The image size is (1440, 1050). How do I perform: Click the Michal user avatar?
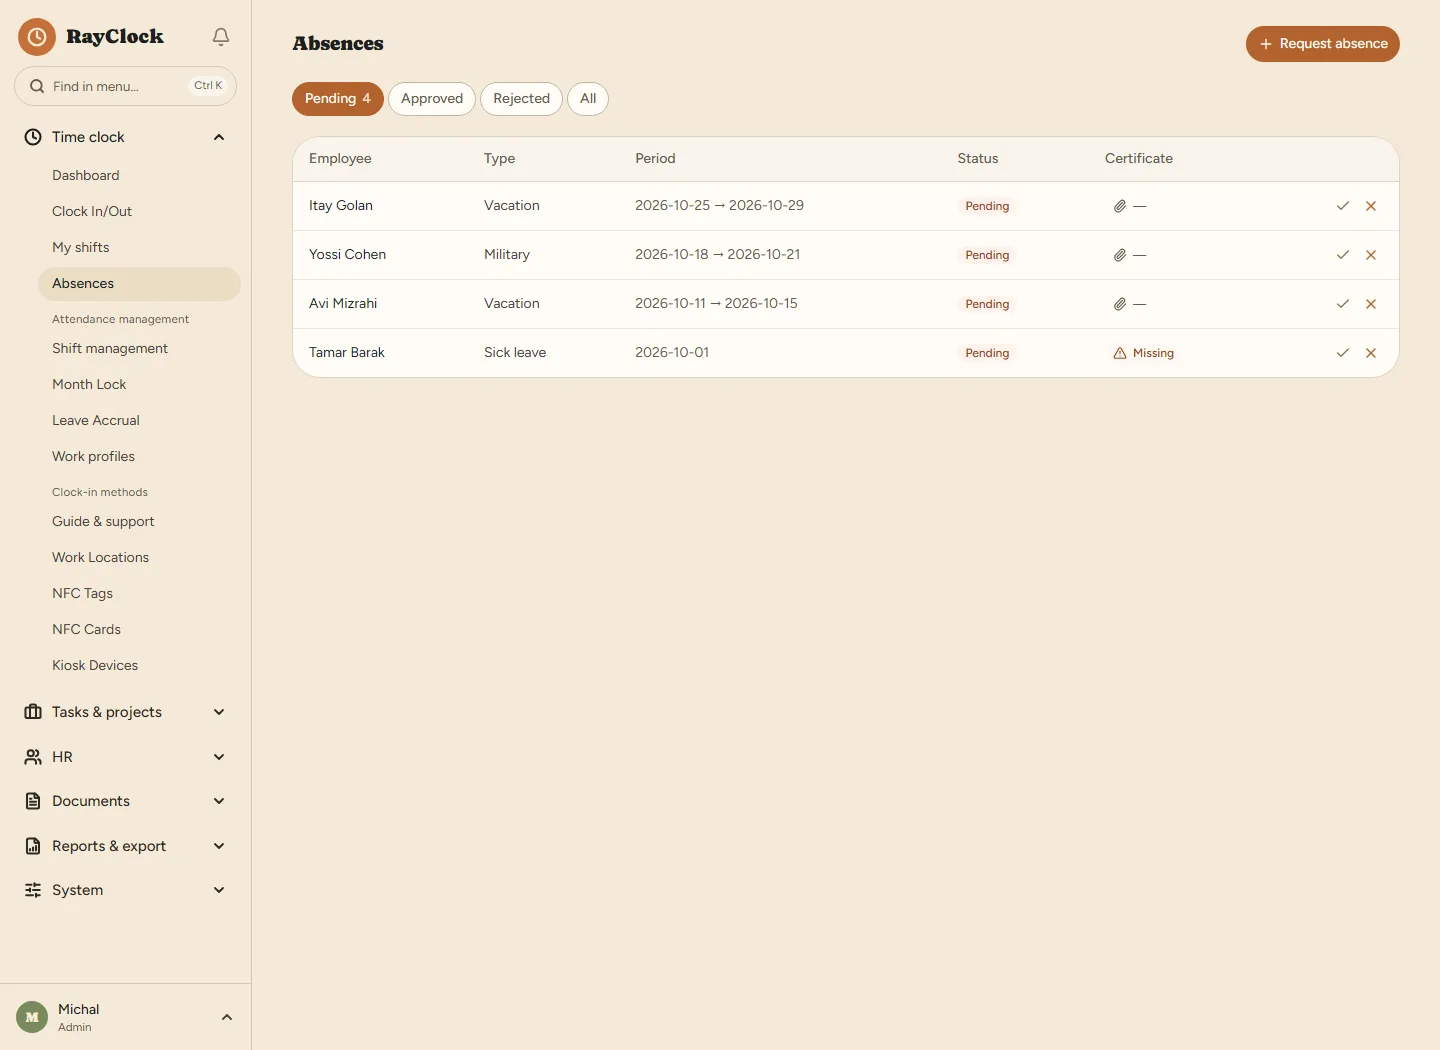(x=32, y=1017)
